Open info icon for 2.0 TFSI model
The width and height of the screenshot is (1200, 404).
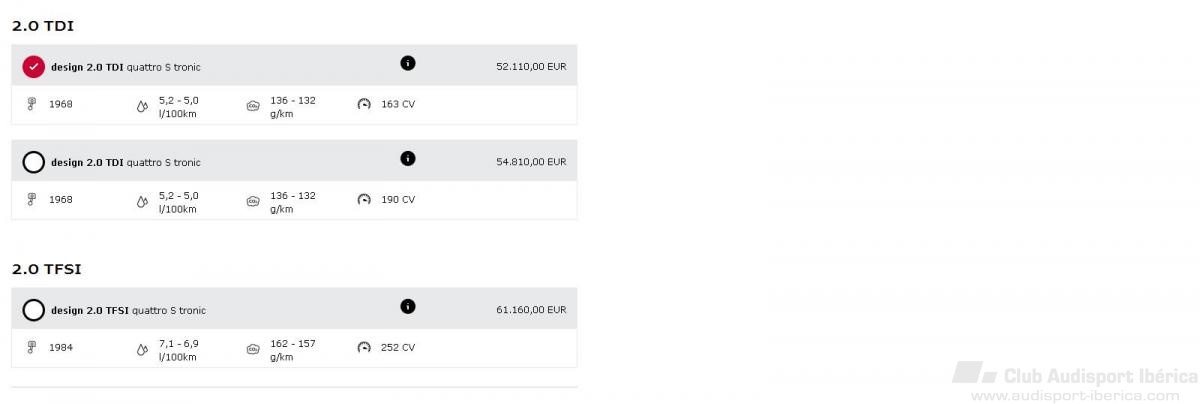(x=407, y=307)
